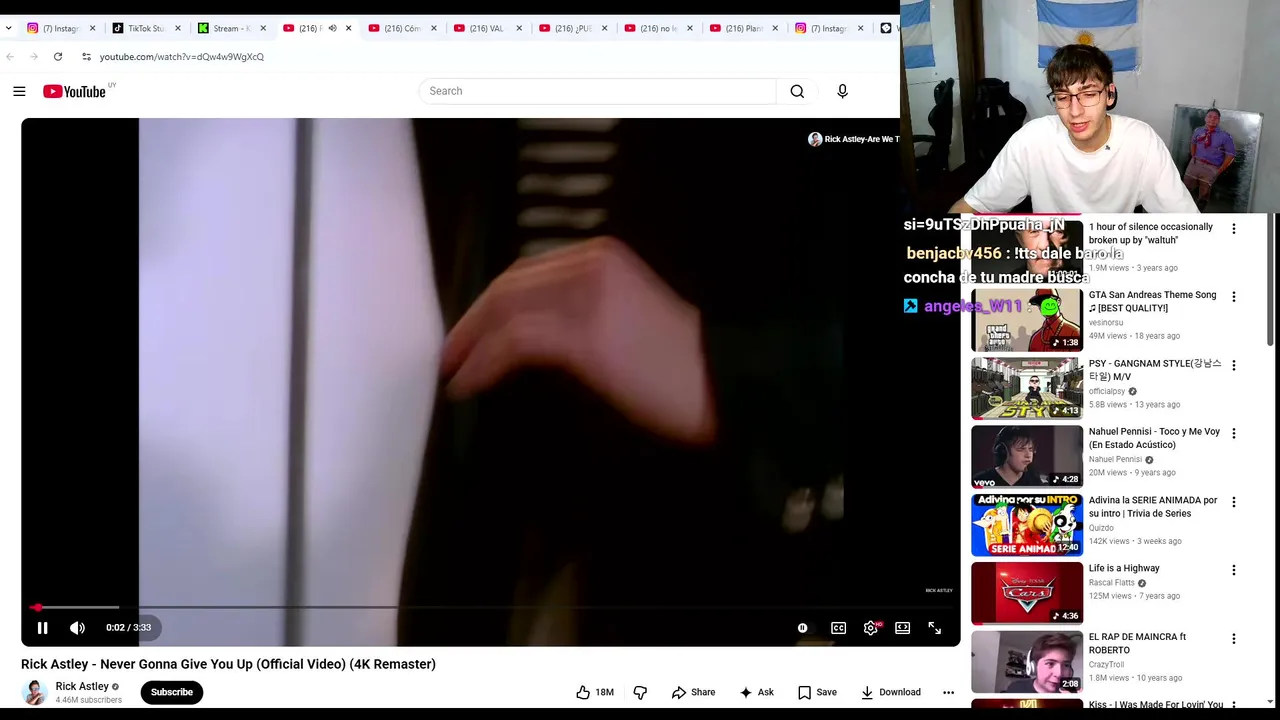Screen dimensions: 1280x720
Task: Toggle closed captions with the CC button
Action: (x=838, y=628)
